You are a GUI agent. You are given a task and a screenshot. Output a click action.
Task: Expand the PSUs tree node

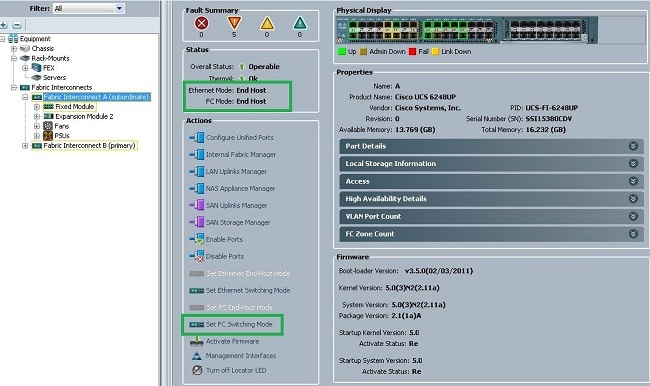click(x=37, y=136)
